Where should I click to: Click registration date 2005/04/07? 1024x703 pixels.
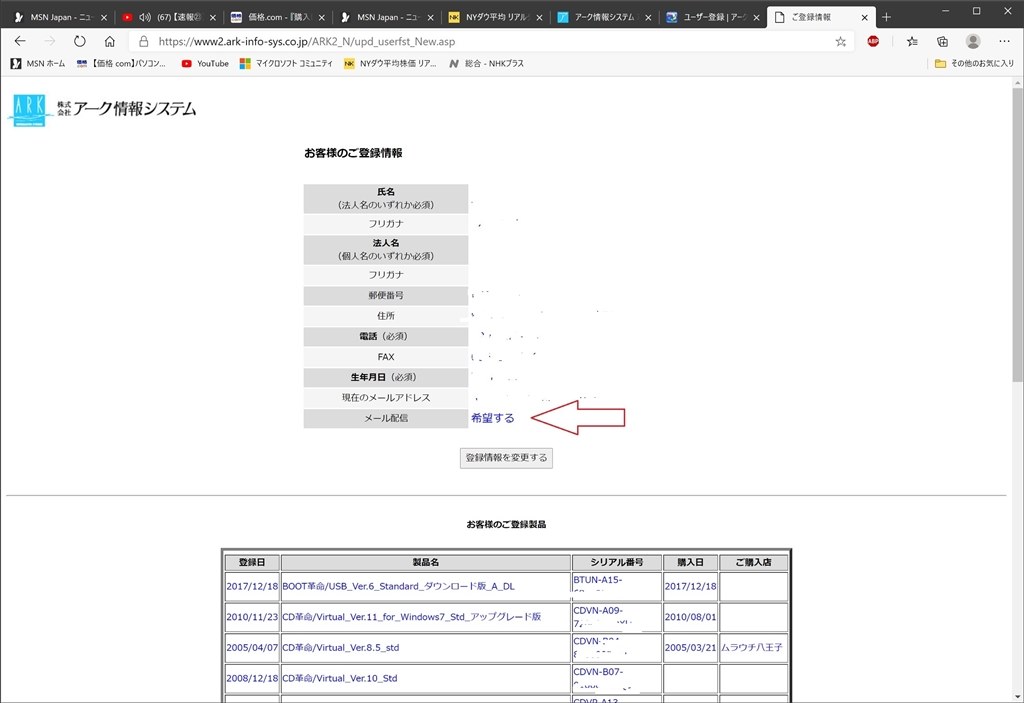click(252, 647)
